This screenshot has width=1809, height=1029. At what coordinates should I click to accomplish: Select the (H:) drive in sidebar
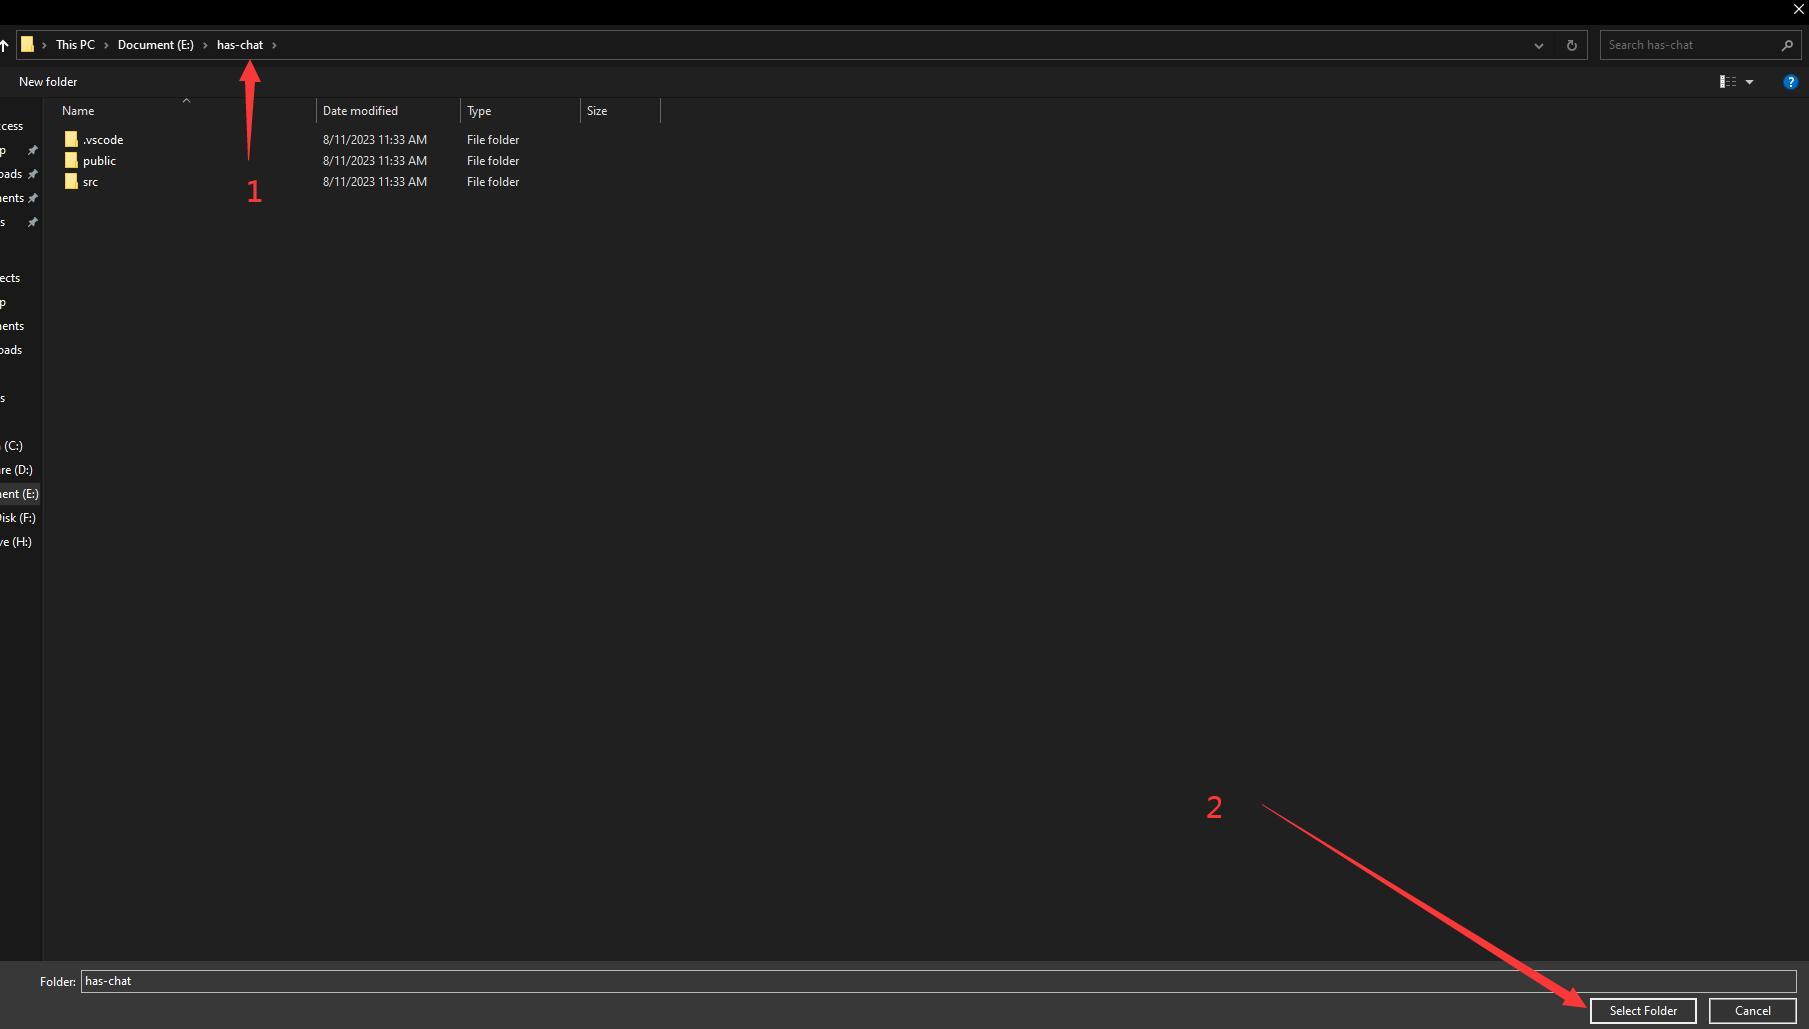pyautogui.click(x=16, y=542)
